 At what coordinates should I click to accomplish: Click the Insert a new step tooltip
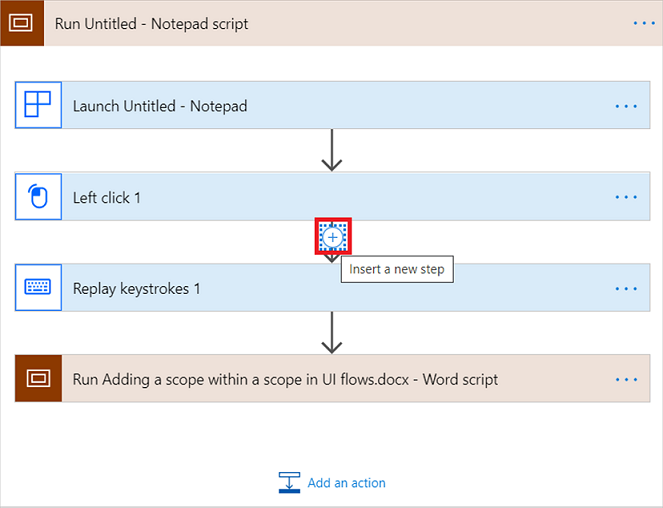[397, 269]
